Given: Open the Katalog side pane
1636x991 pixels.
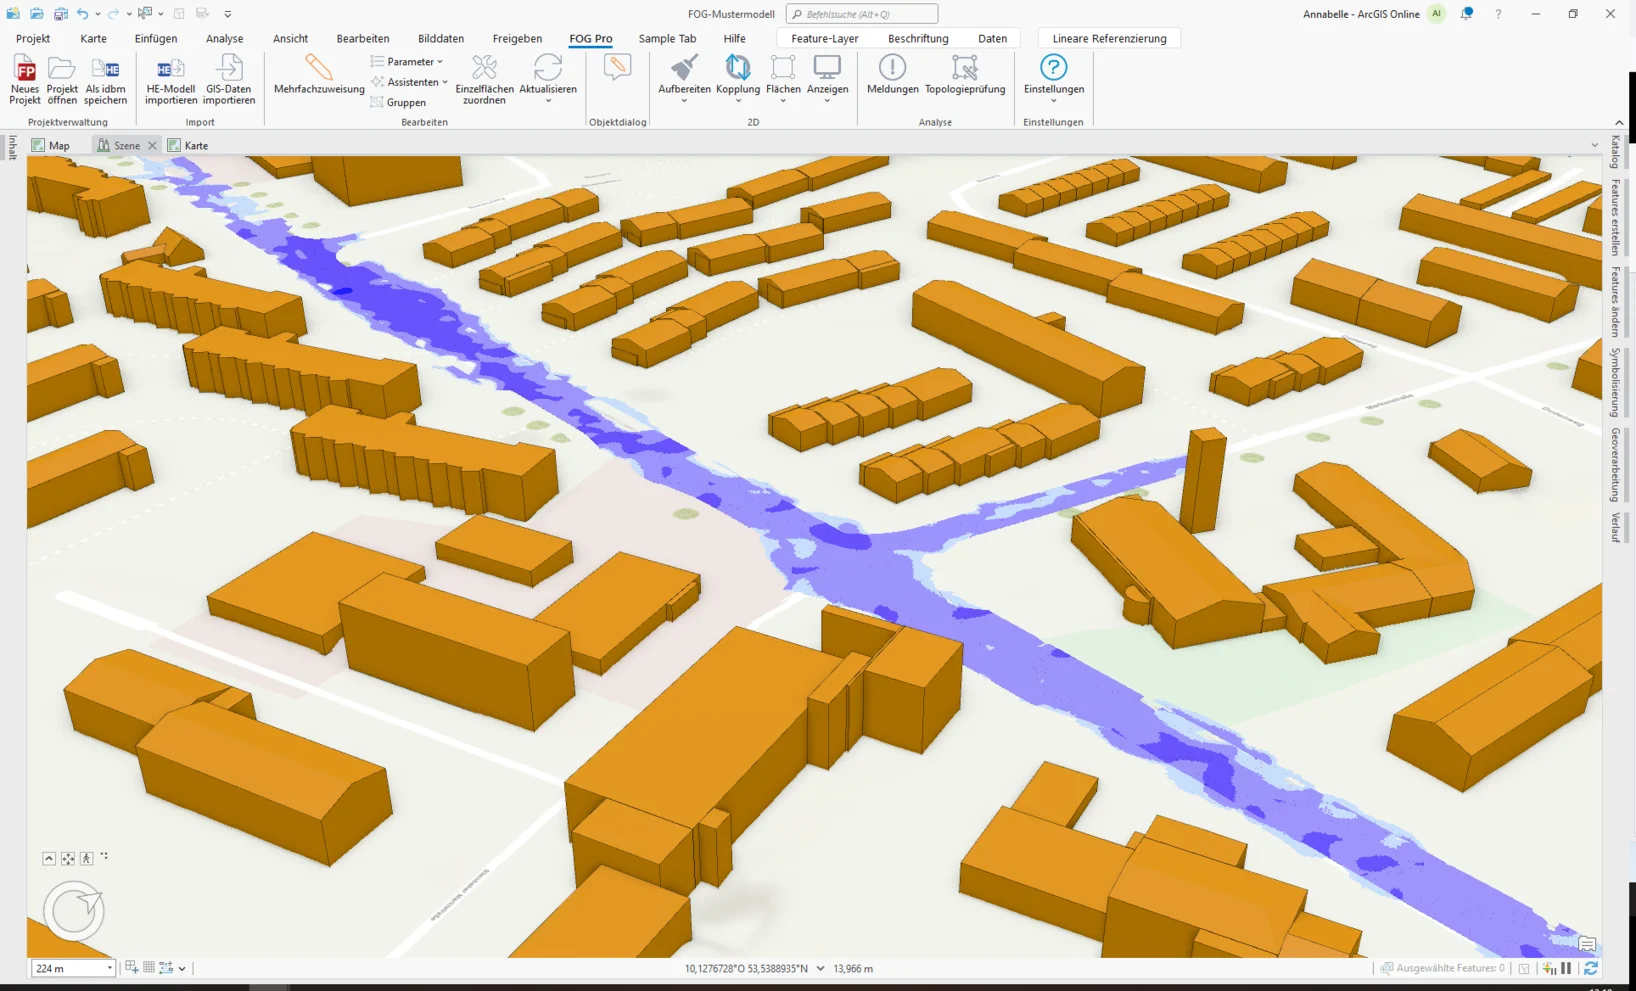Looking at the screenshot, I should pos(1615,151).
